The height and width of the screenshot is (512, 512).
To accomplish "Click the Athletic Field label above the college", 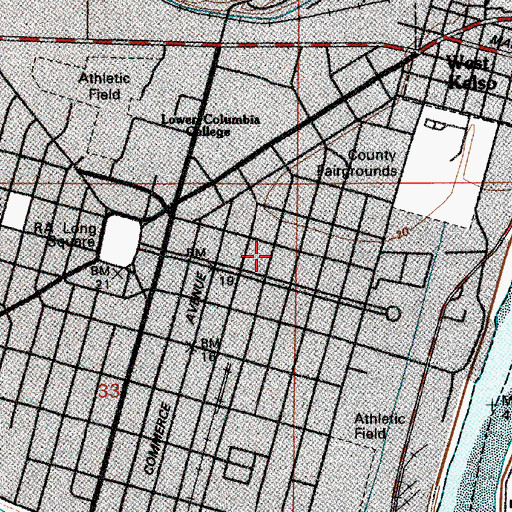I will coord(104,86).
